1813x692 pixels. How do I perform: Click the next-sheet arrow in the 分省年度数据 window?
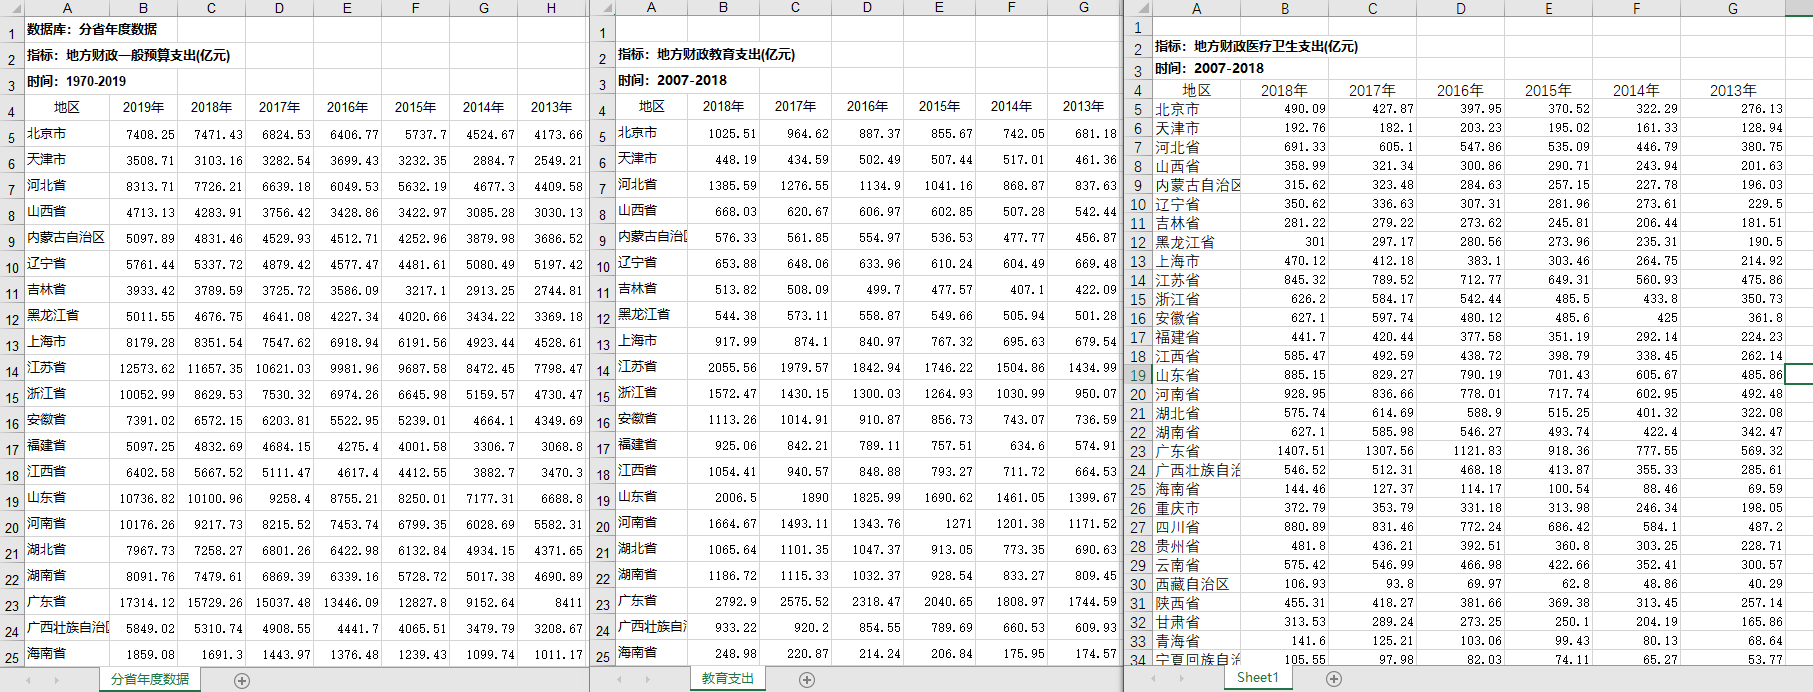coord(56,680)
